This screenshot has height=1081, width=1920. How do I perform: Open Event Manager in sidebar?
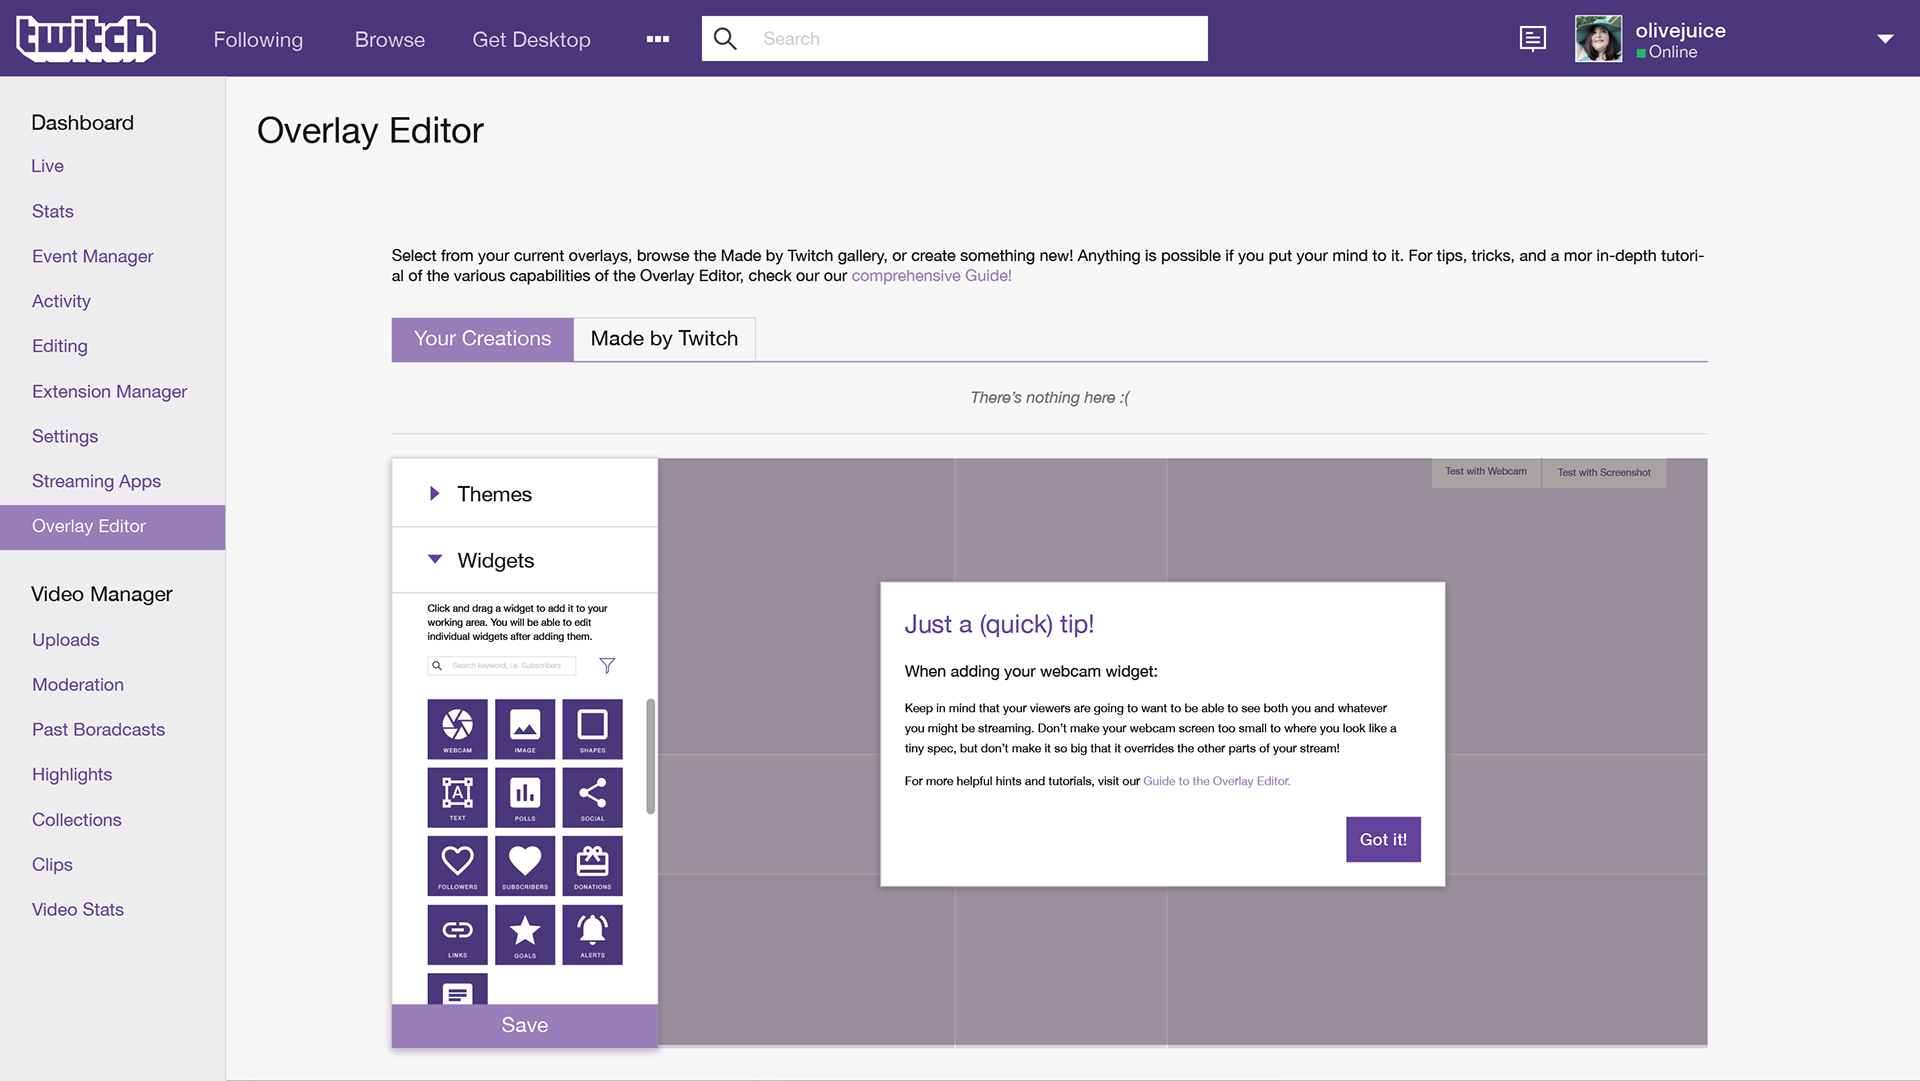(x=93, y=256)
